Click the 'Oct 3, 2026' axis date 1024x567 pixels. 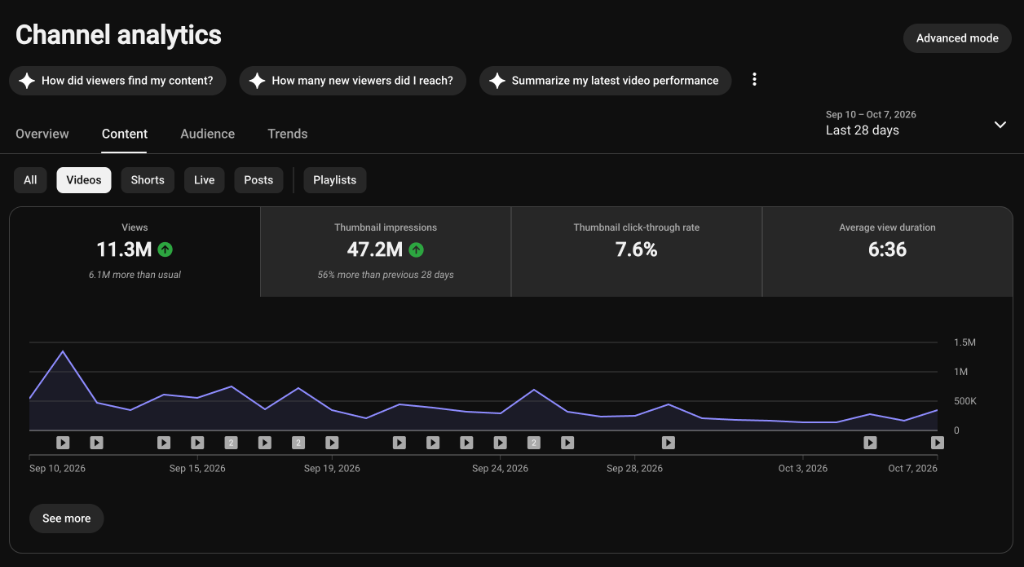(x=803, y=468)
